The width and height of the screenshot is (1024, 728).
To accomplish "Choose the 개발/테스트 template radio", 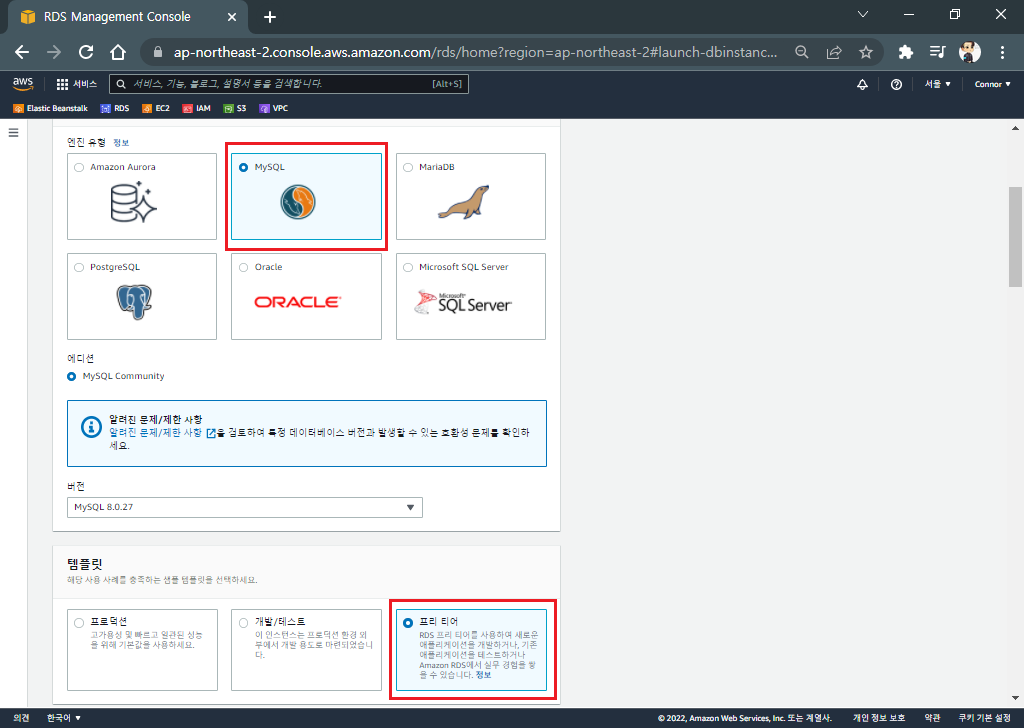I will pyautogui.click(x=244, y=623).
